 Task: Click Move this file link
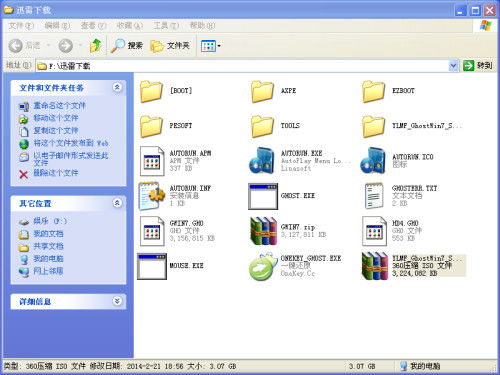point(56,118)
